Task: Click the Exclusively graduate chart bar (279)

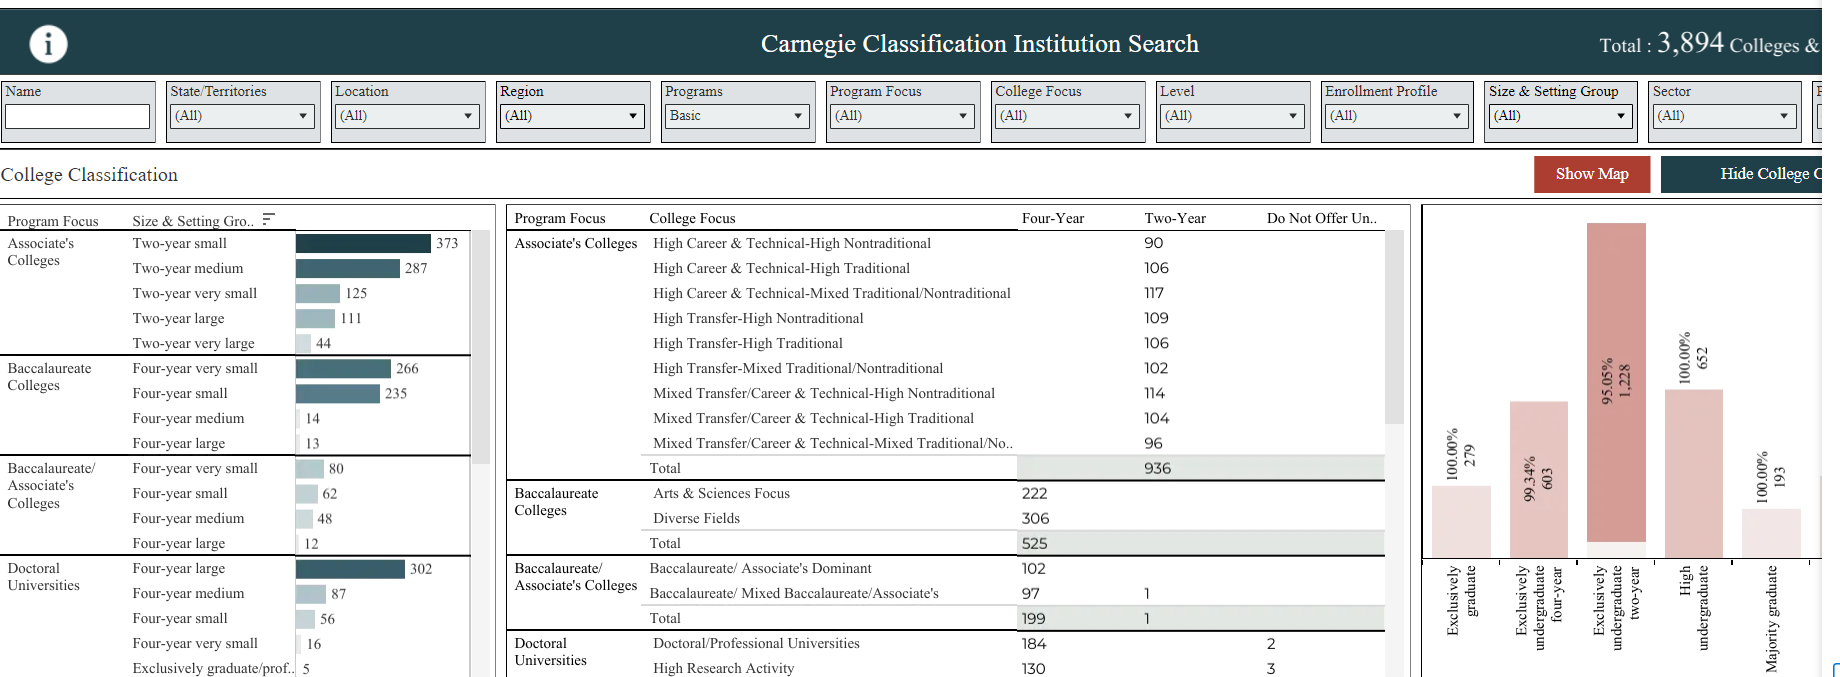Action: point(1461,521)
